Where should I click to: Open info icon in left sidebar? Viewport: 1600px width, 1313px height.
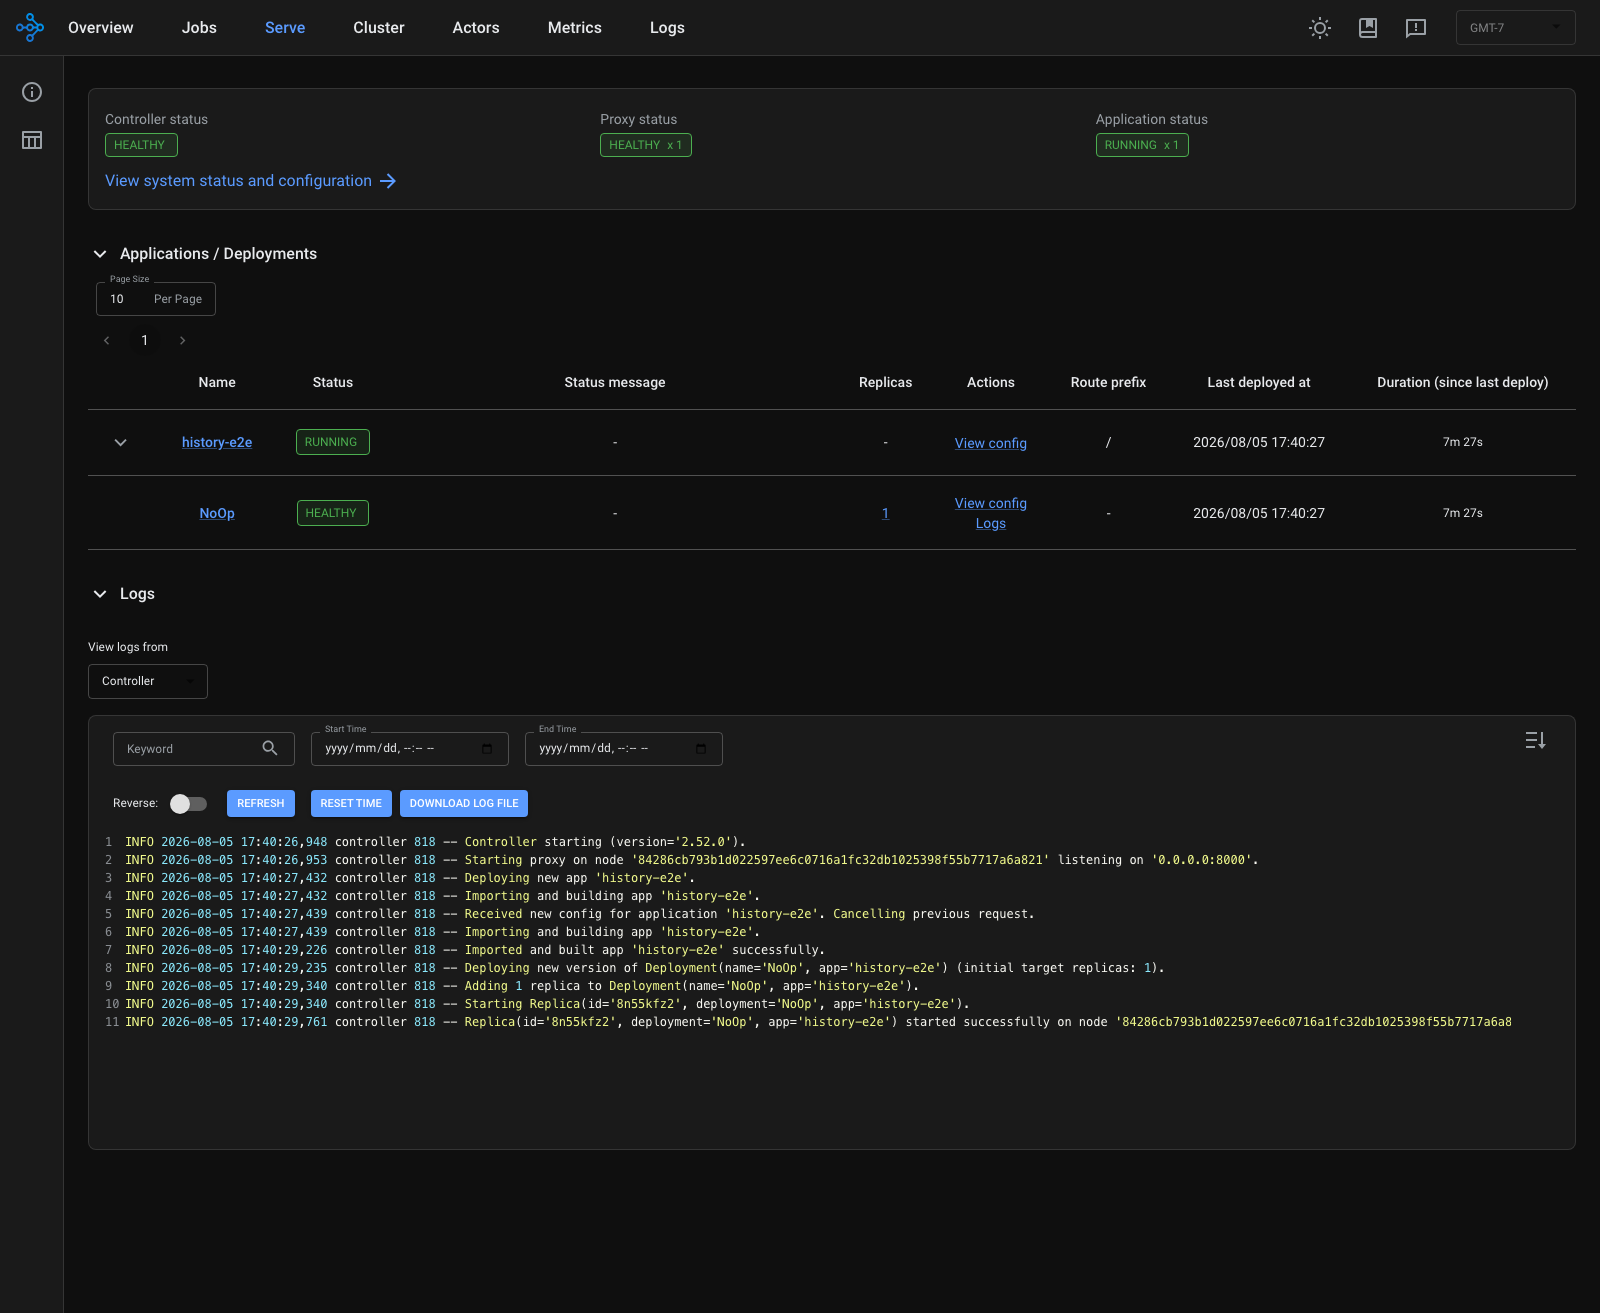click(x=32, y=92)
